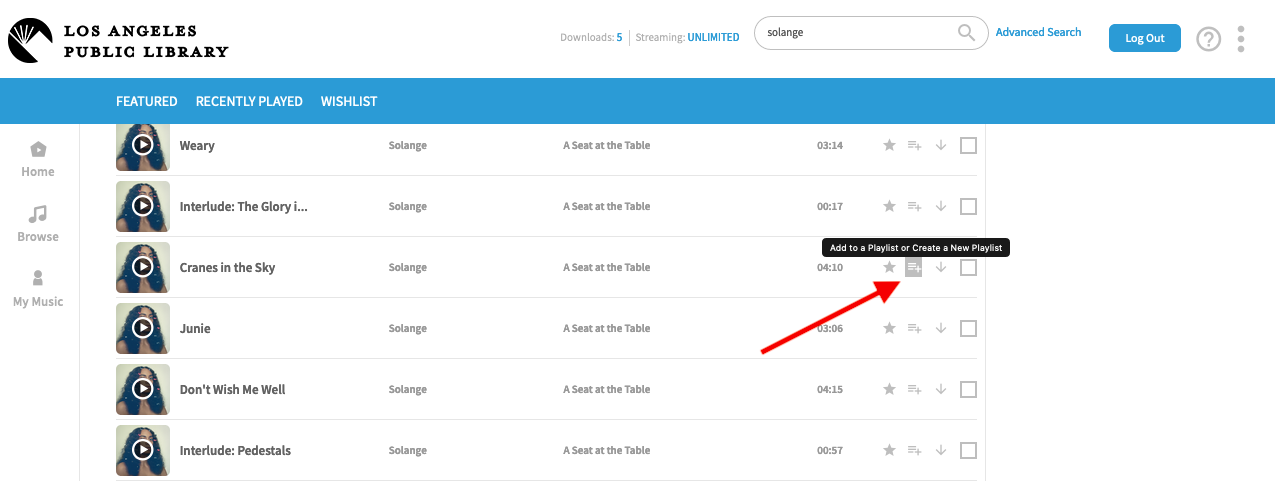Go to the Wishlist tab
Viewport: 1275px width, 481px height.
coord(349,101)
